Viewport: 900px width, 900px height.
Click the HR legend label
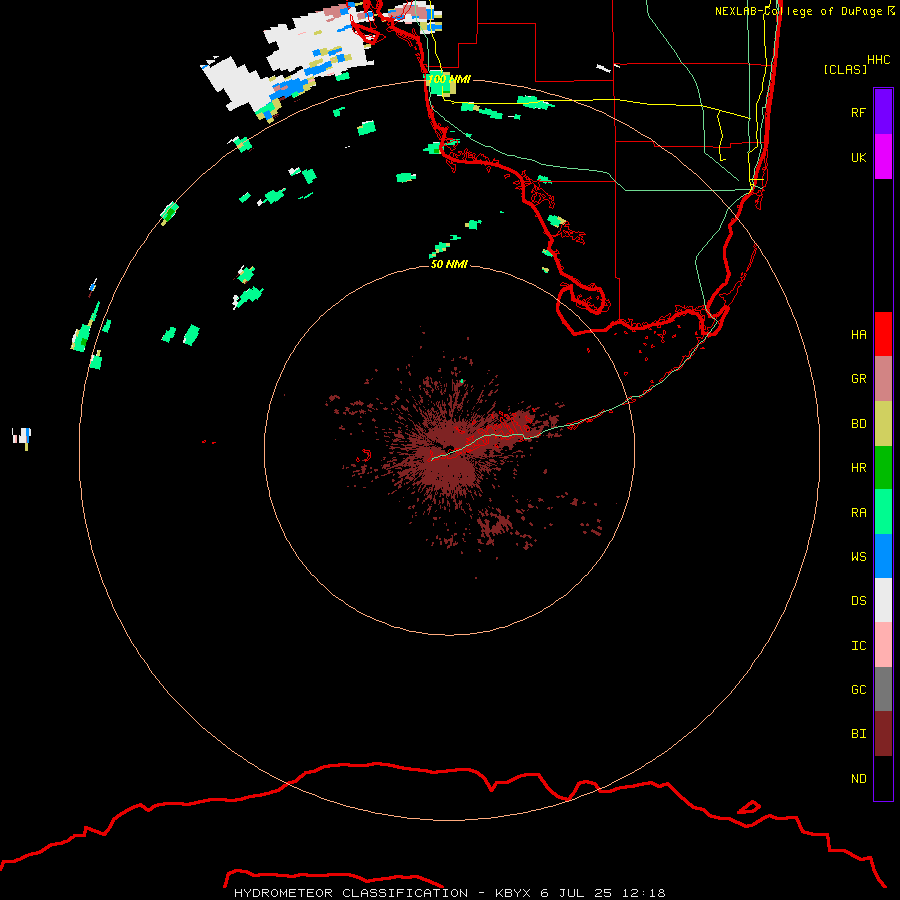[858, 468]
